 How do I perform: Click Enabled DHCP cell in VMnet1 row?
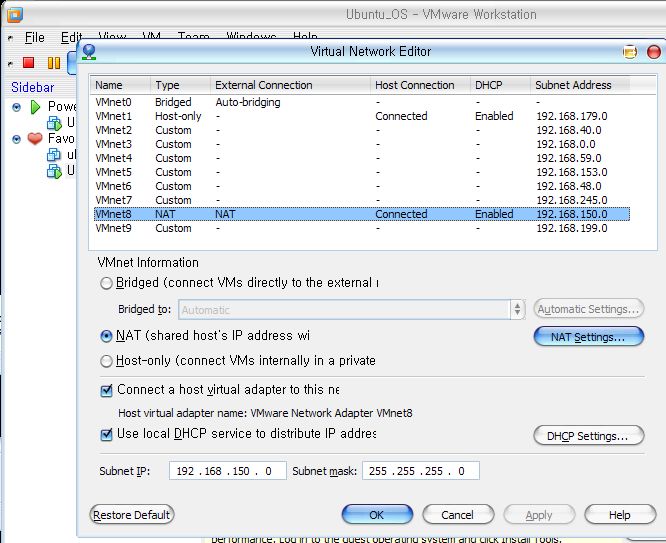pyautogui.click(x=494, y=116)
